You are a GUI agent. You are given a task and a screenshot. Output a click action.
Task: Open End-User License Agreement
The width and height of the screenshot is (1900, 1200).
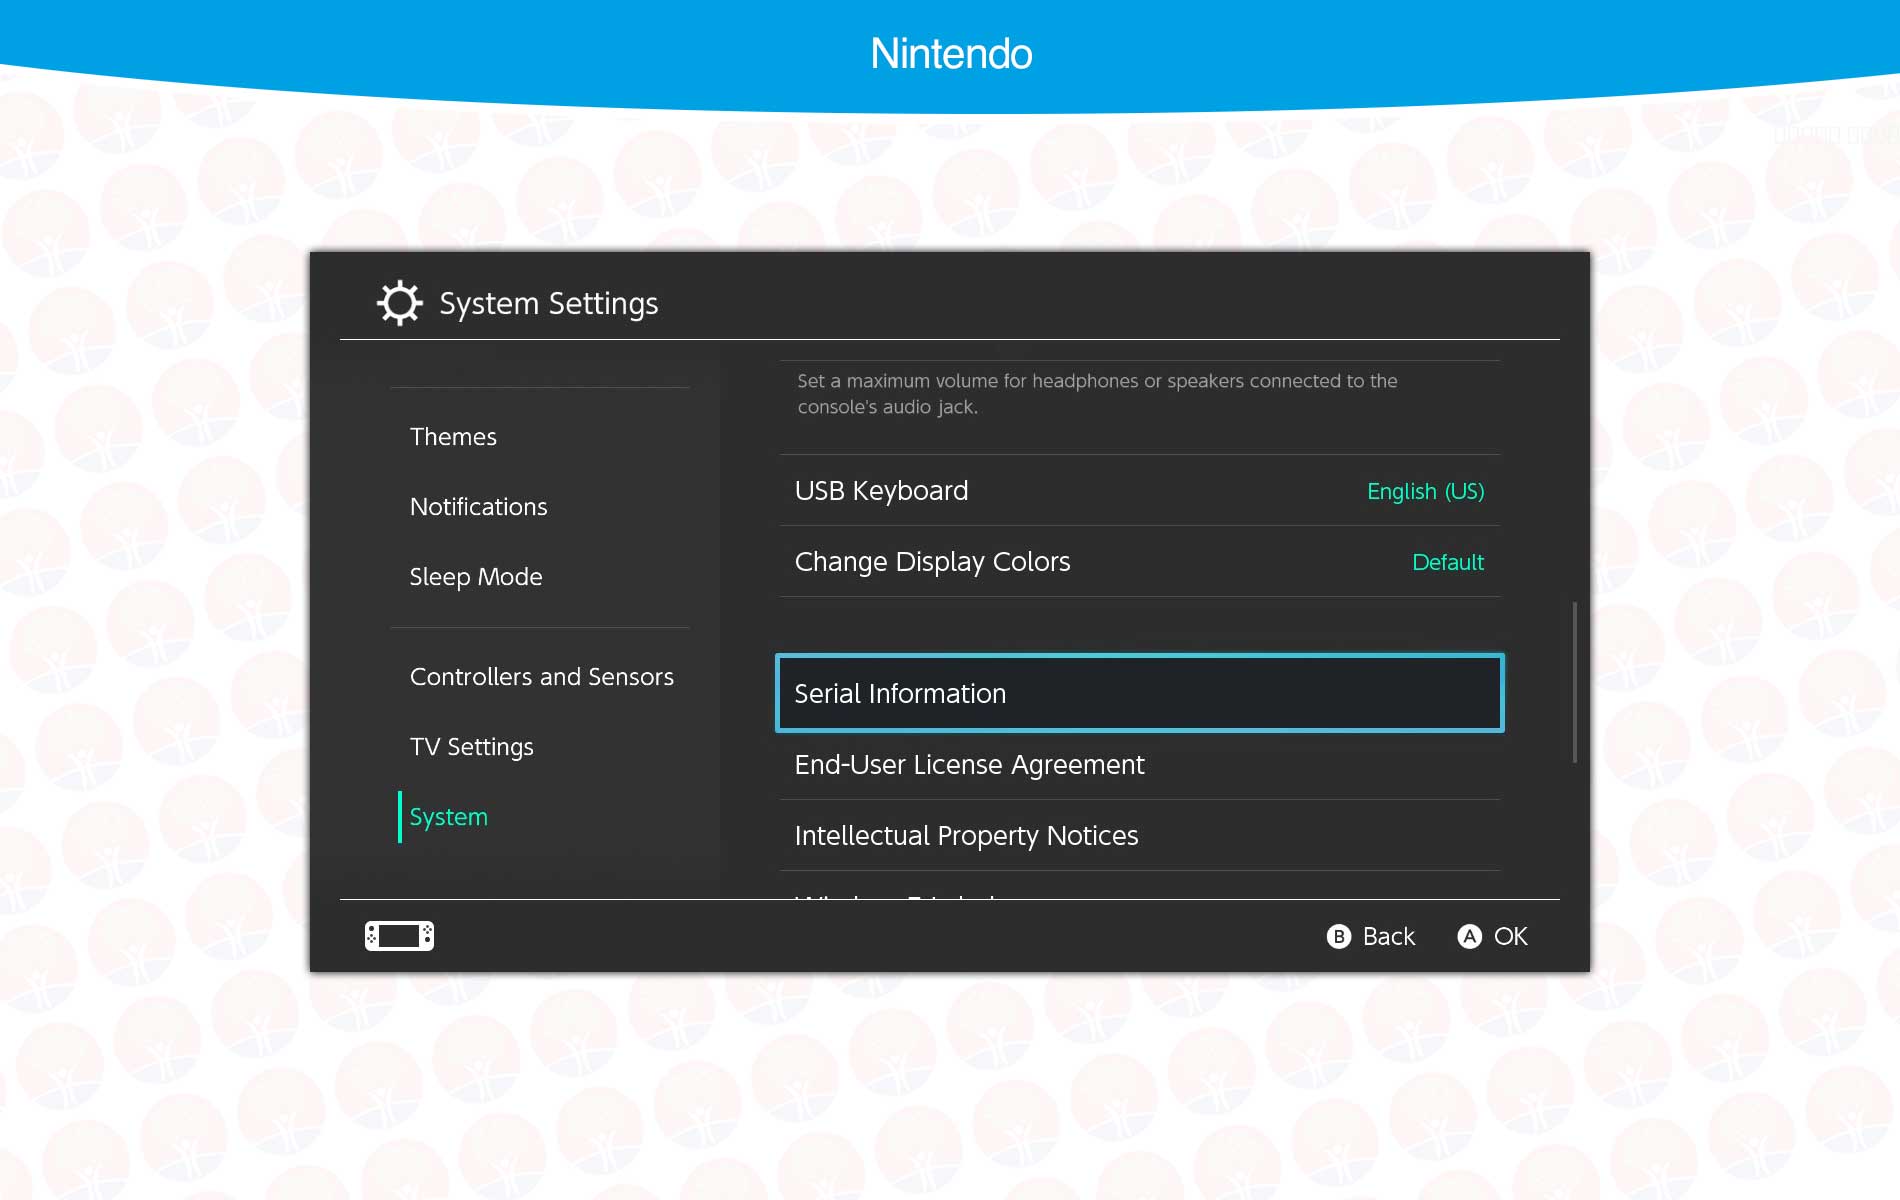1140,765
